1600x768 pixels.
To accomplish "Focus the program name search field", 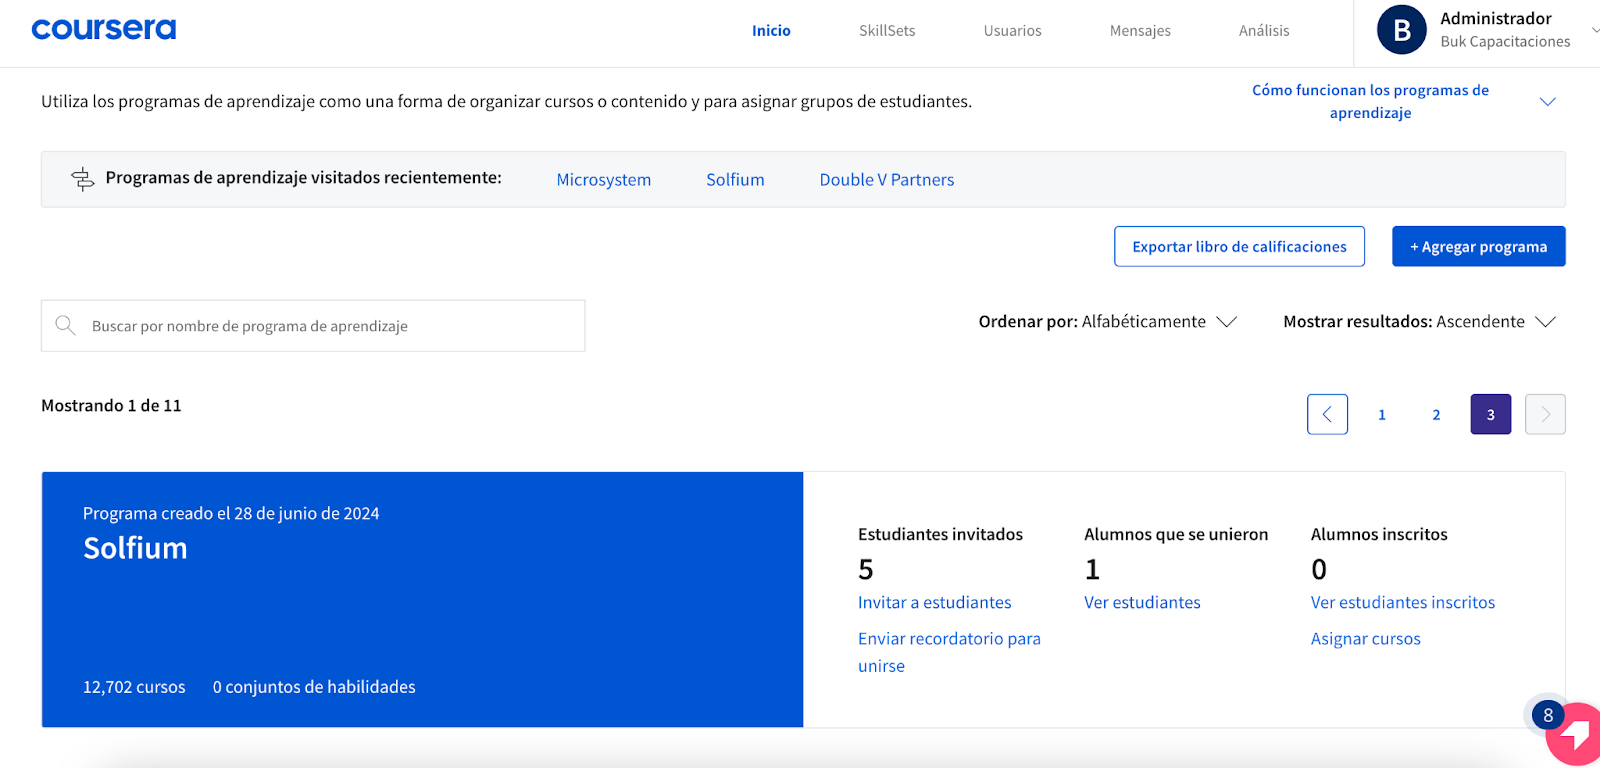I will (330, 326).
